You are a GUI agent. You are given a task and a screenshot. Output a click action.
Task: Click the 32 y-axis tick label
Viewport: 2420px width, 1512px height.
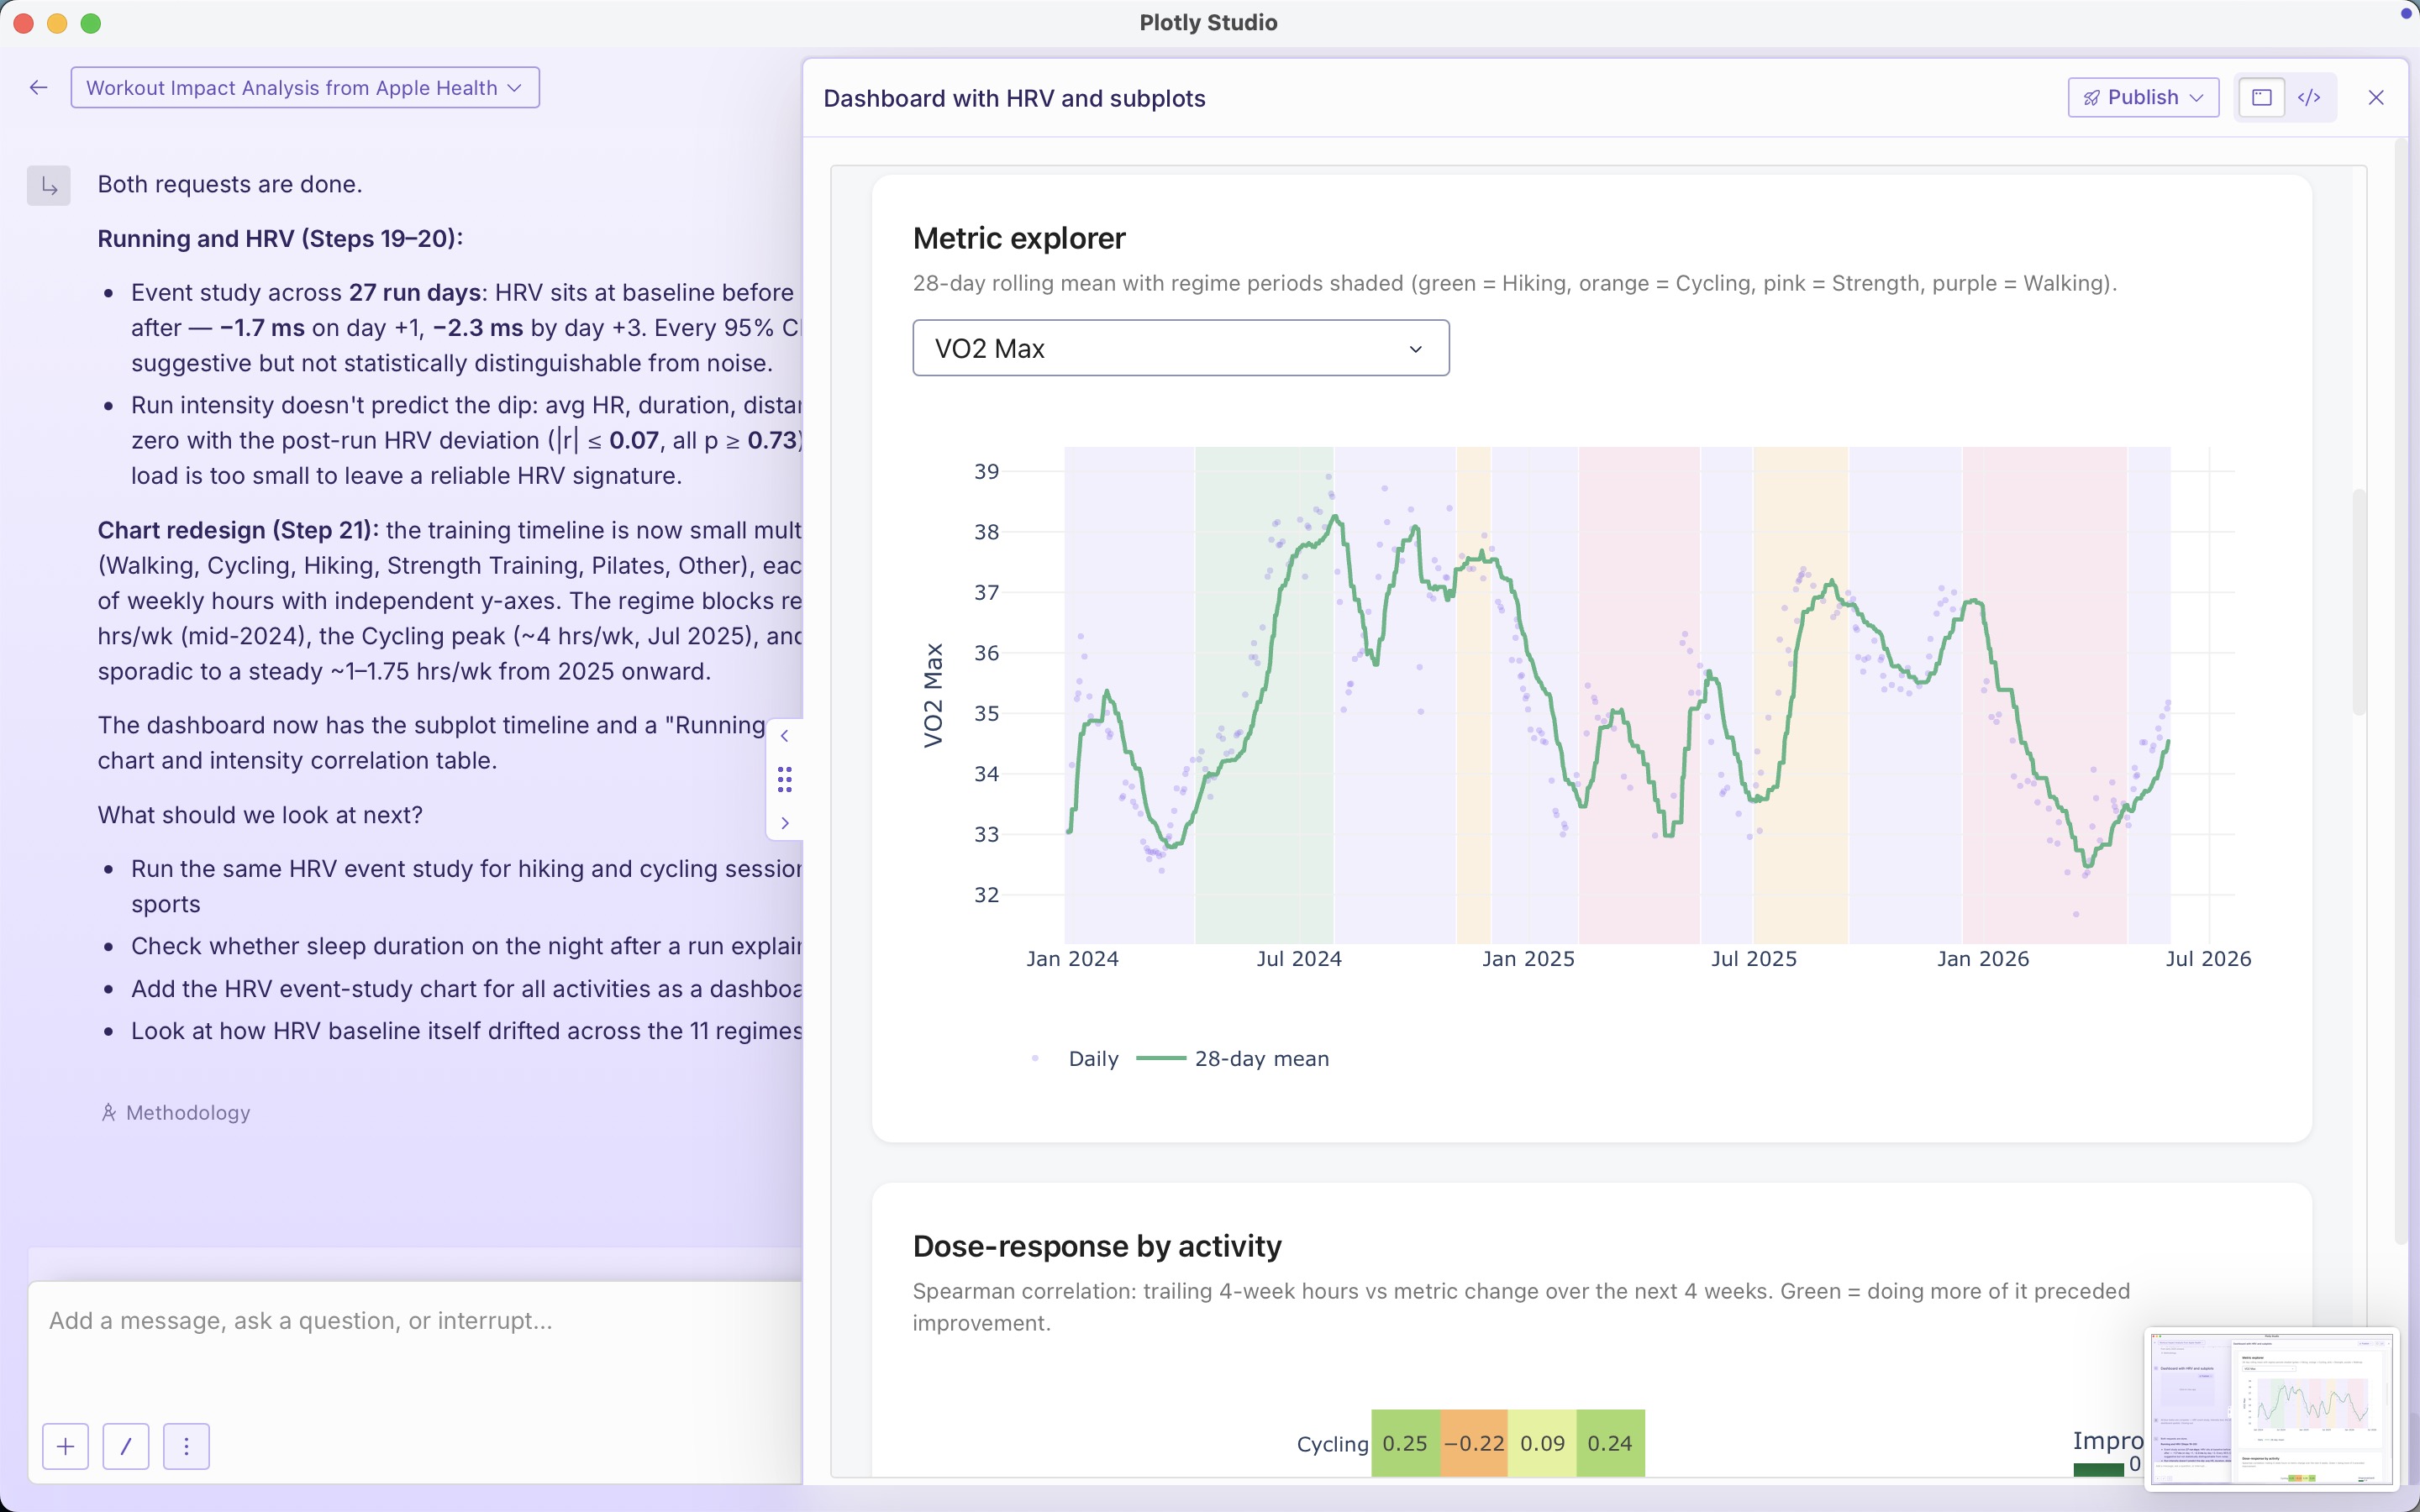pyautogui.click(x=986, y=895)
